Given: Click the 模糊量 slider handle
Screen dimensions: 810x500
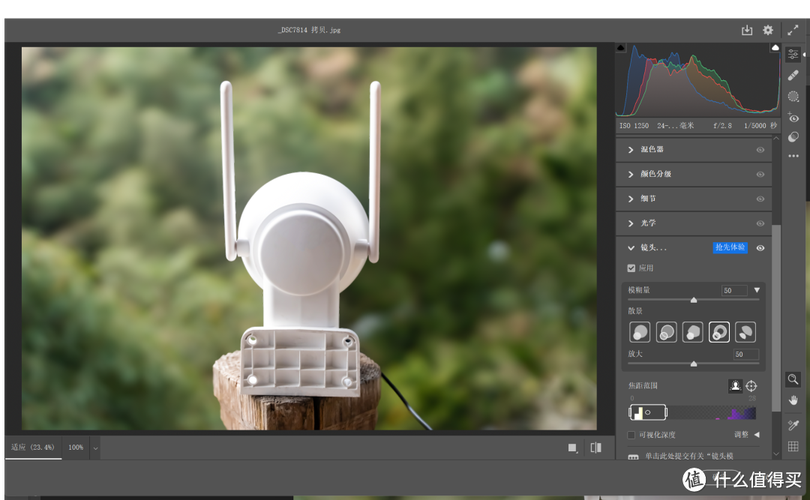Looking at the screenshot, I should click(694, 300).
